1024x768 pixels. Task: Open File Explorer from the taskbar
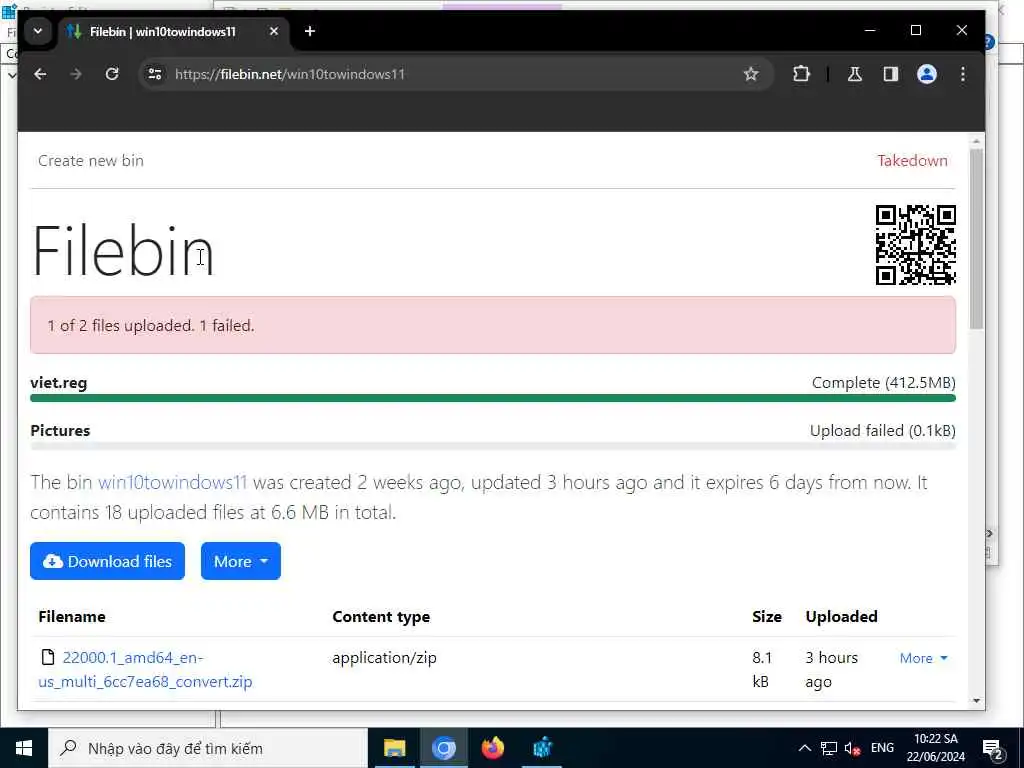tap(394, 748)
